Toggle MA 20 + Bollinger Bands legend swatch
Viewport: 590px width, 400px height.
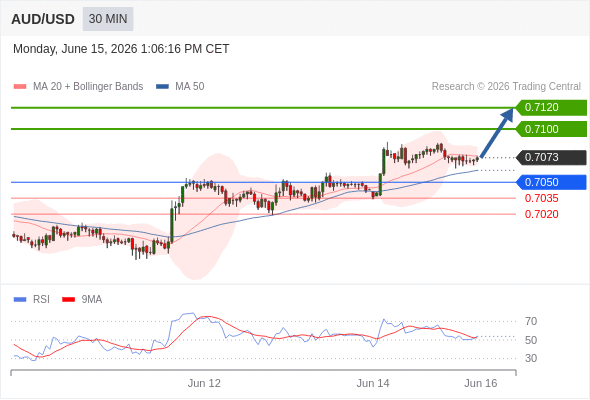tap(20, 87)
